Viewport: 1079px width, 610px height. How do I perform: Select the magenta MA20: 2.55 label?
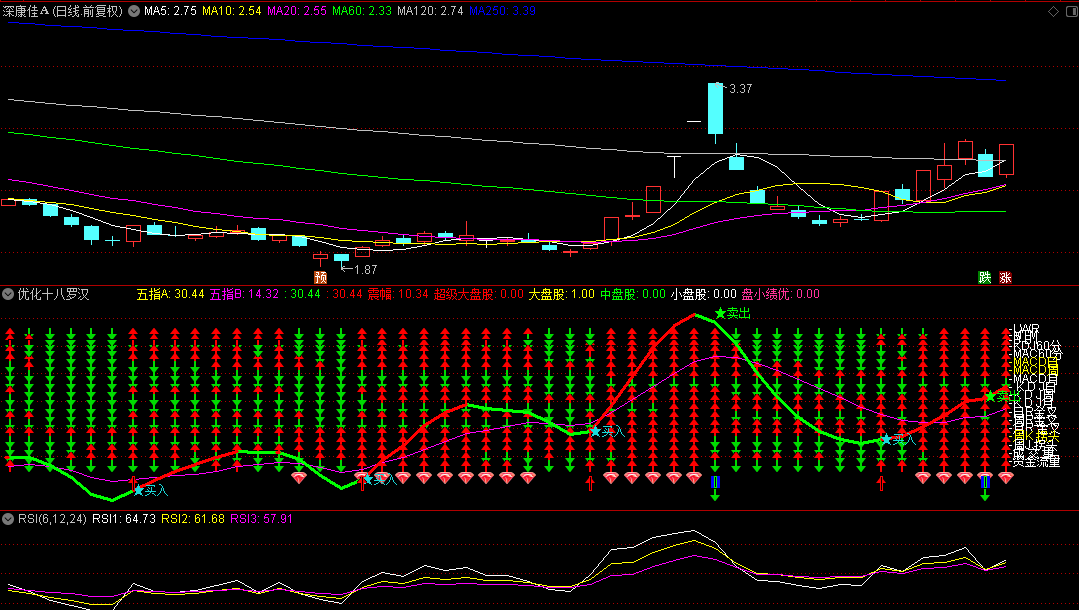click(x=297, y=11)
